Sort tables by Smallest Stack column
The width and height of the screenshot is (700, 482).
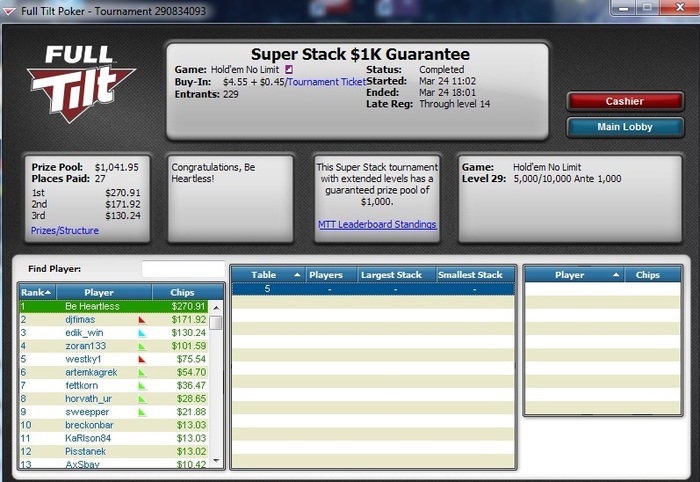[475, 275]
